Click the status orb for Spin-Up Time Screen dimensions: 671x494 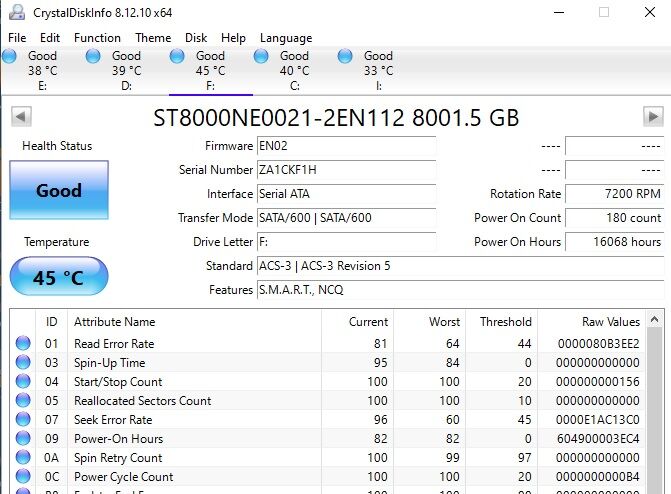click(x=23, y=362)
